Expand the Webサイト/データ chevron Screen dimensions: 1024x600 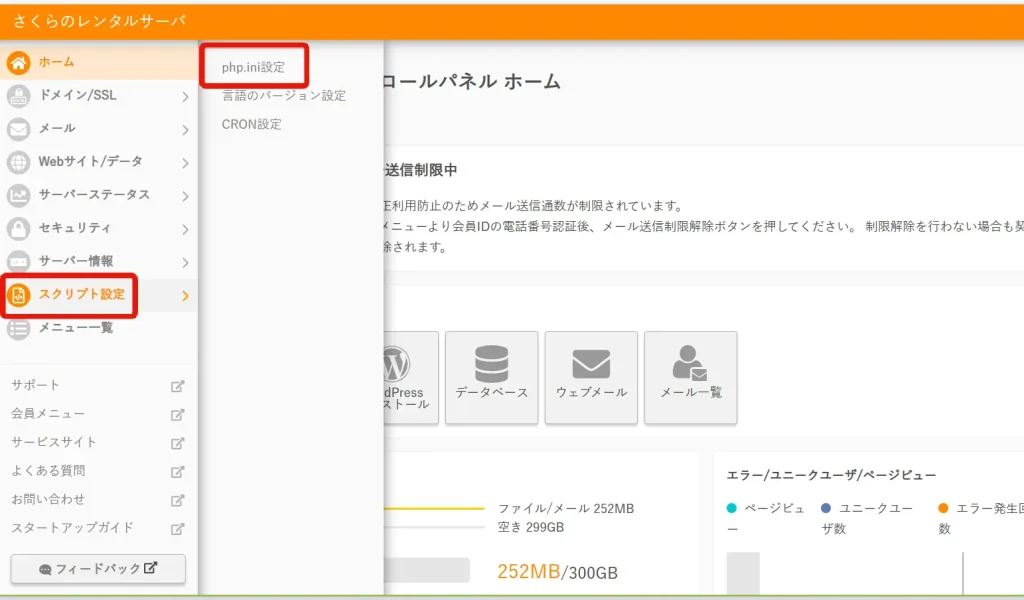[x=185, y=163]
